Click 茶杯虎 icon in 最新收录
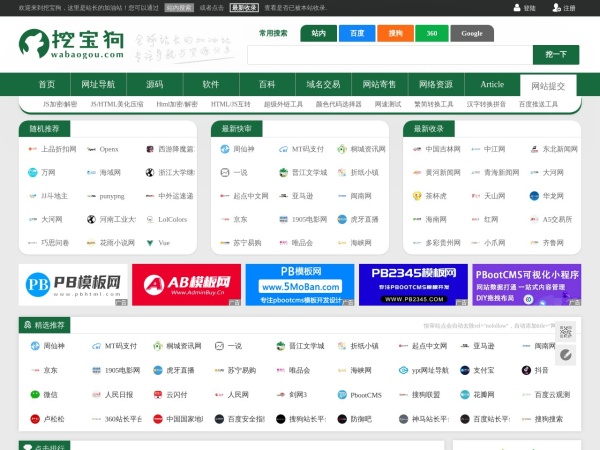This screenshot has height=450, width=600. (417, 196)
